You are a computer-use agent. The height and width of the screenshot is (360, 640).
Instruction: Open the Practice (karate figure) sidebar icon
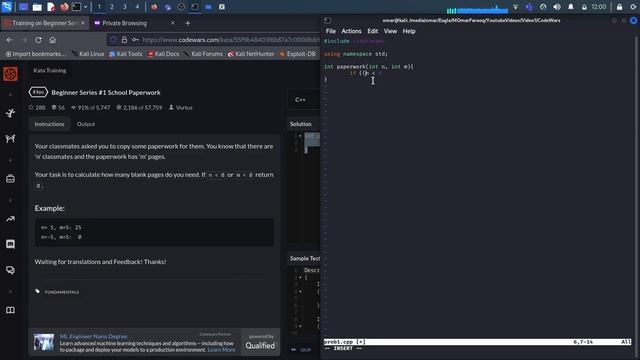pyautogui.click(x=10, y=113)
